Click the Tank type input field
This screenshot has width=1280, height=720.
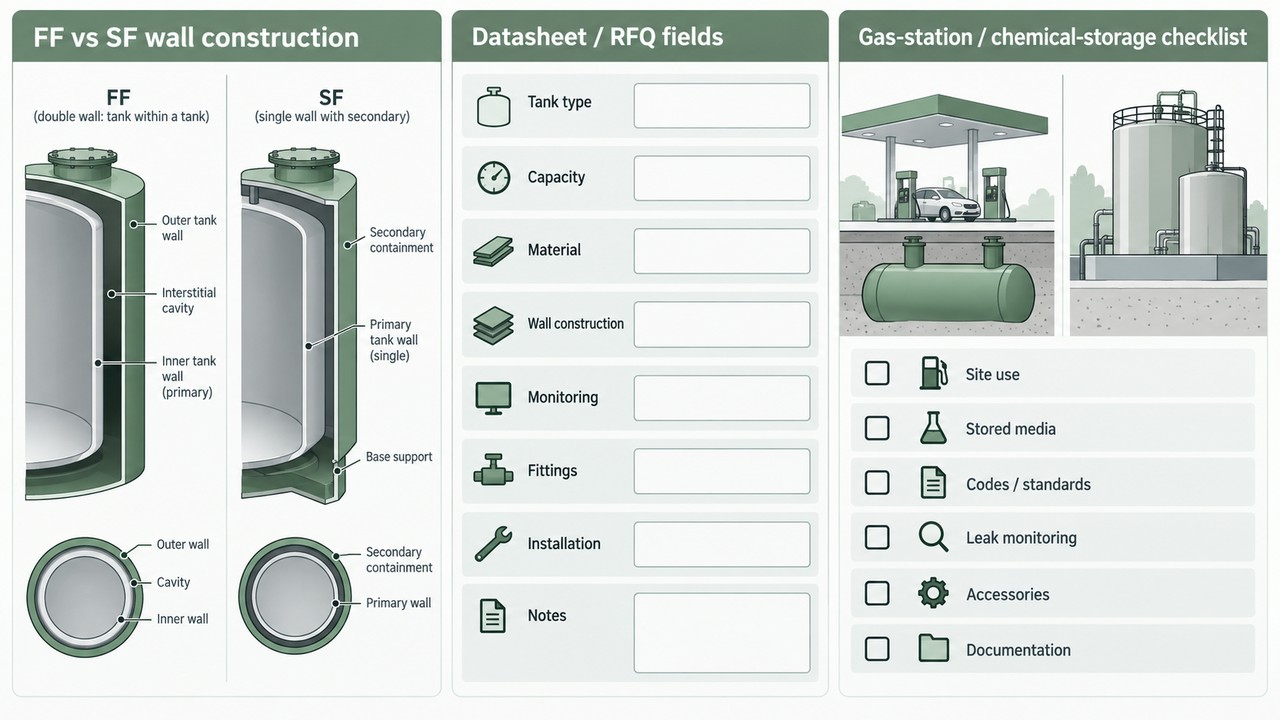click(722, 105)
